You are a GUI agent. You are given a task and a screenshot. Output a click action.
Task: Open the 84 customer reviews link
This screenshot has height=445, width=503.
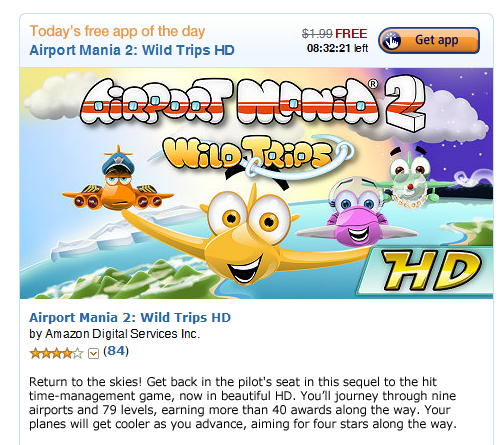(116, 351)
